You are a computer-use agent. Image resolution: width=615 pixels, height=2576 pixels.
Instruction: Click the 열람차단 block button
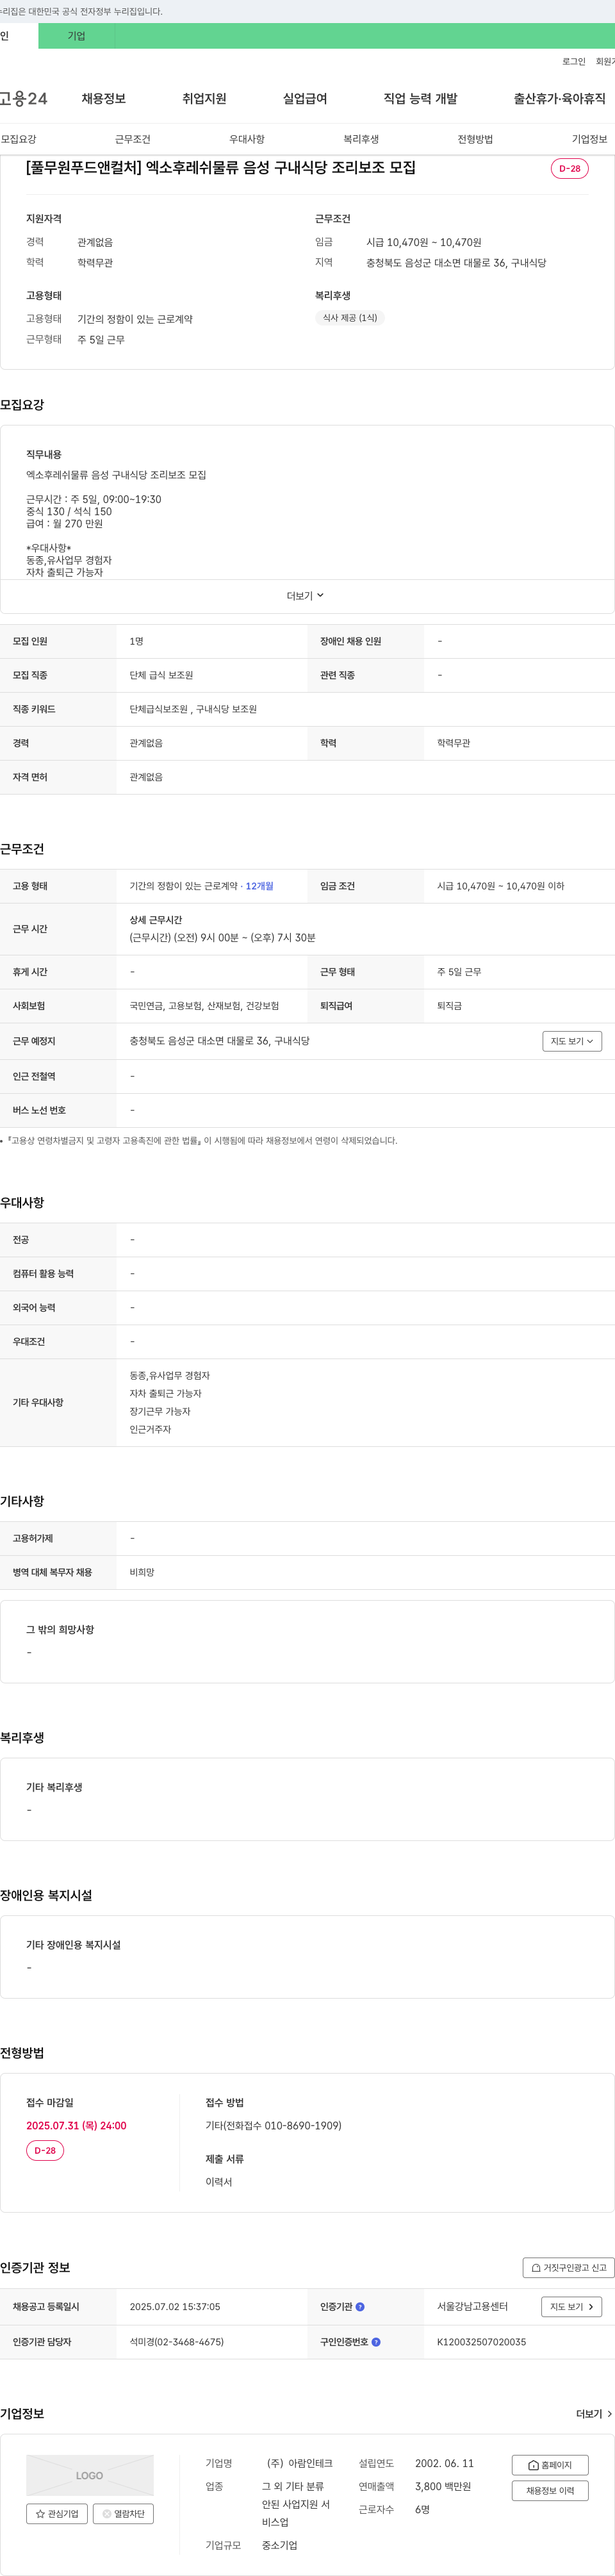[123, 2513]
